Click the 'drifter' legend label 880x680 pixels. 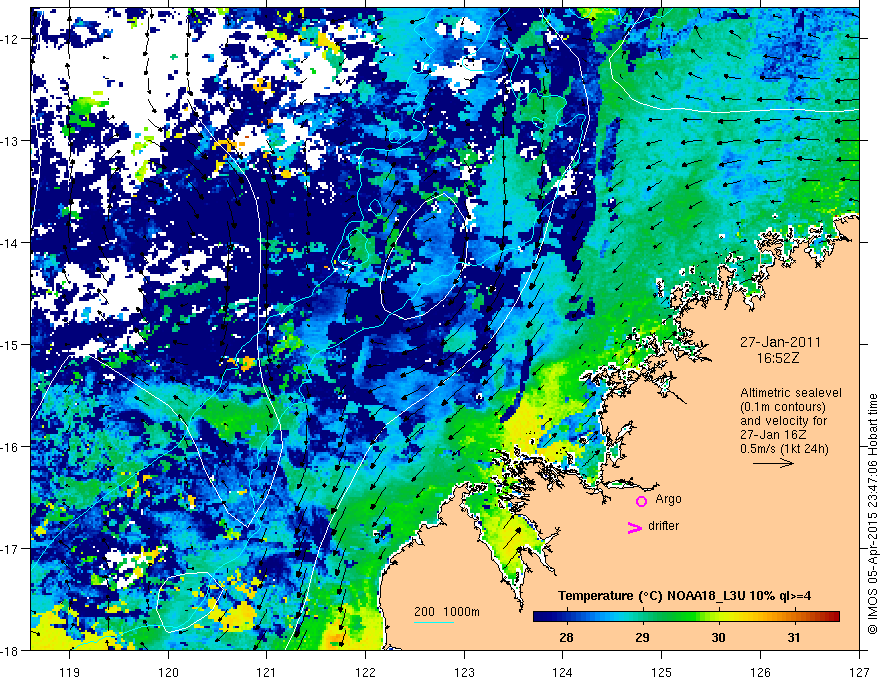[x=663, y=526]
